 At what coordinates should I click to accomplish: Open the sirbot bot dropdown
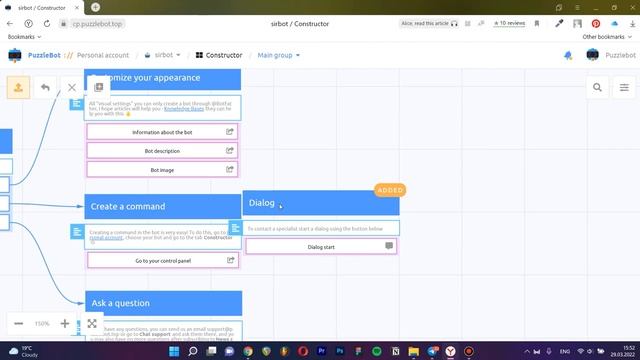tap(162, 55)
